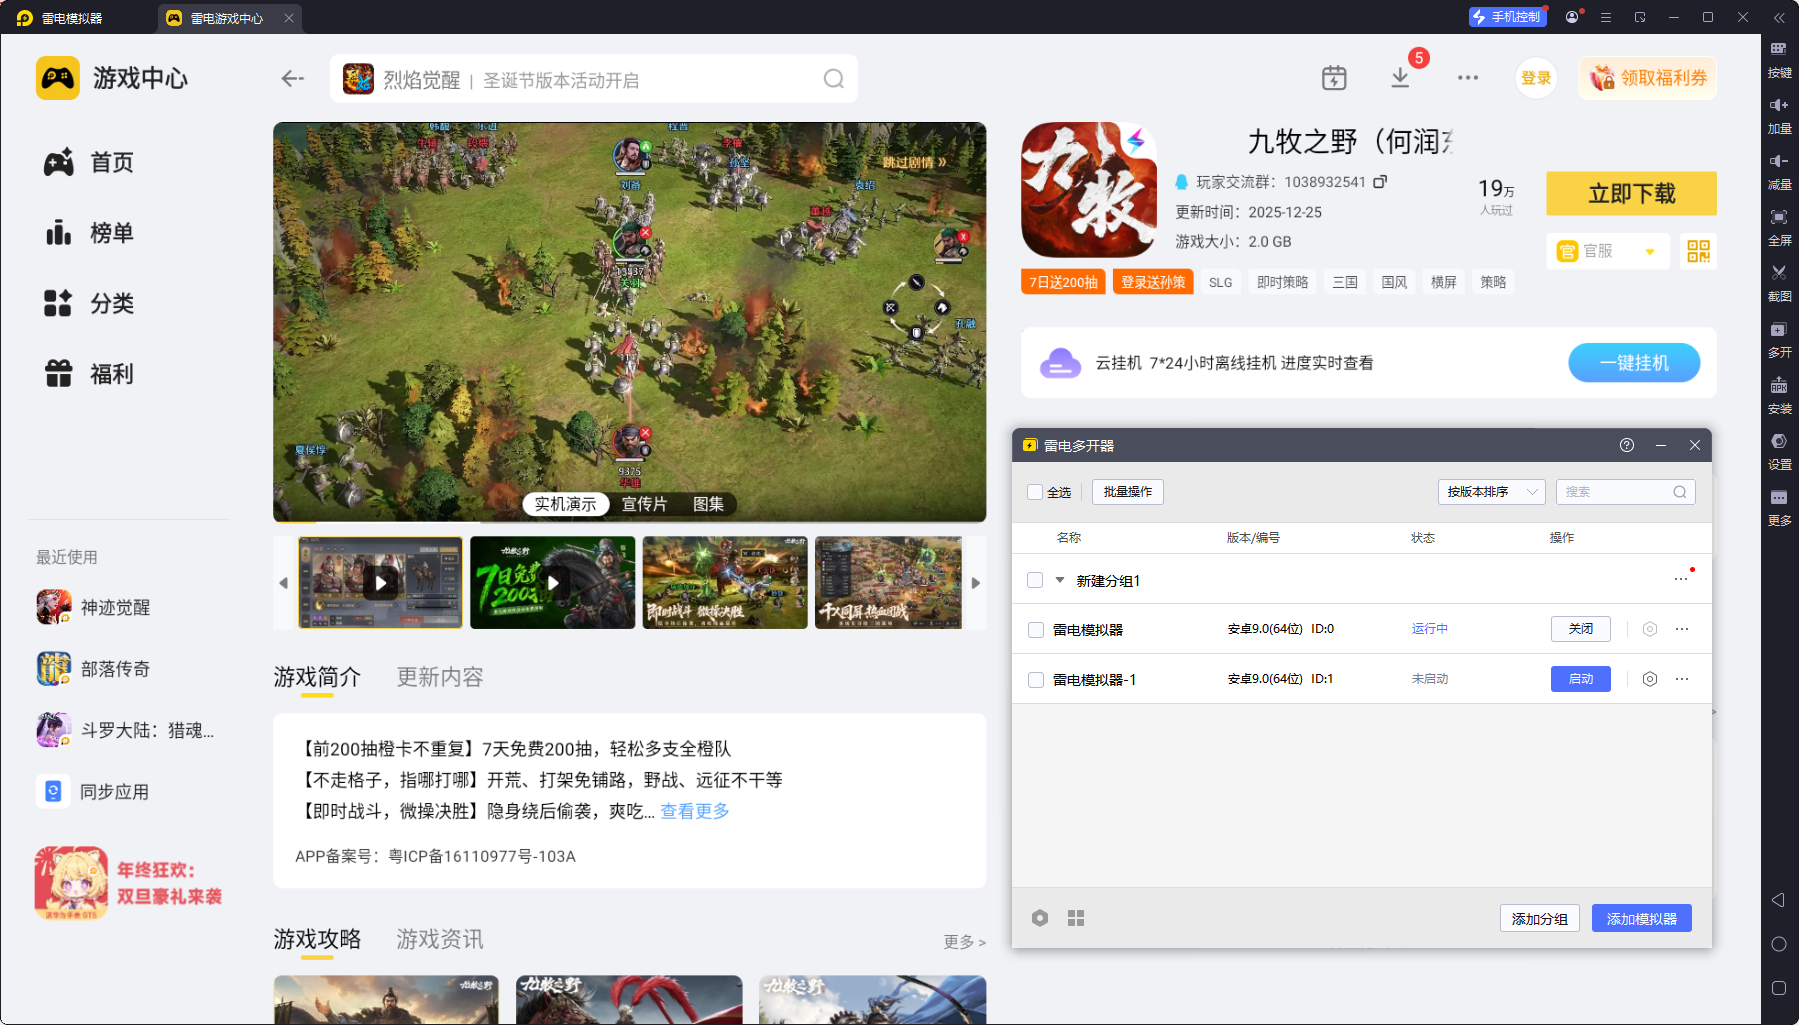This screenshot has width=1799, height=1025.
Task: Click the search magnifier icon
Action: [x=834, y=79]
